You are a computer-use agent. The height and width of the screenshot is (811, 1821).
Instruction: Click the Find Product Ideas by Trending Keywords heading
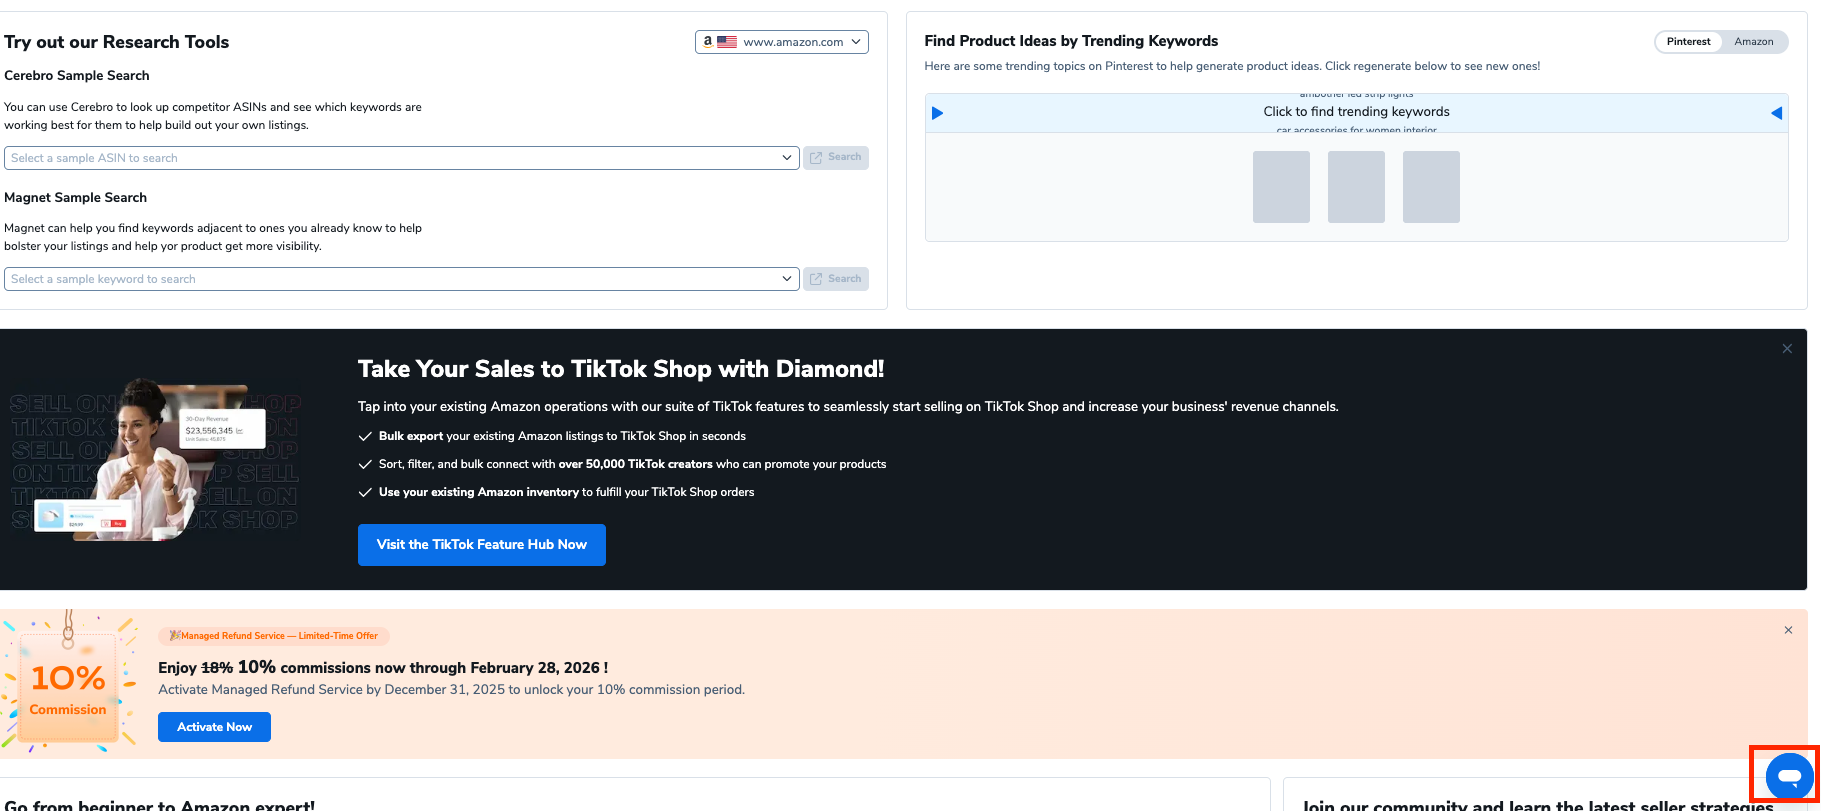pyautogui.click(x=1071, y=41)
